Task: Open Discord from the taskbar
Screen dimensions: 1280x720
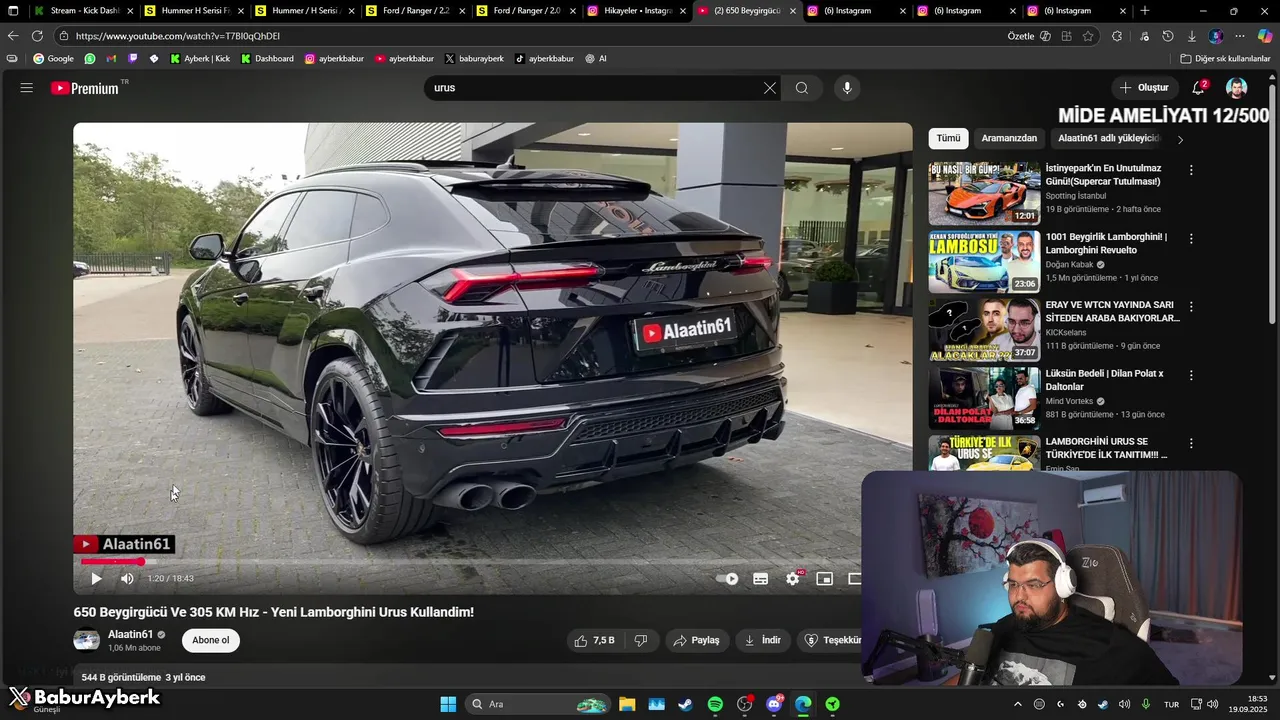Action: tap(774, 704)
